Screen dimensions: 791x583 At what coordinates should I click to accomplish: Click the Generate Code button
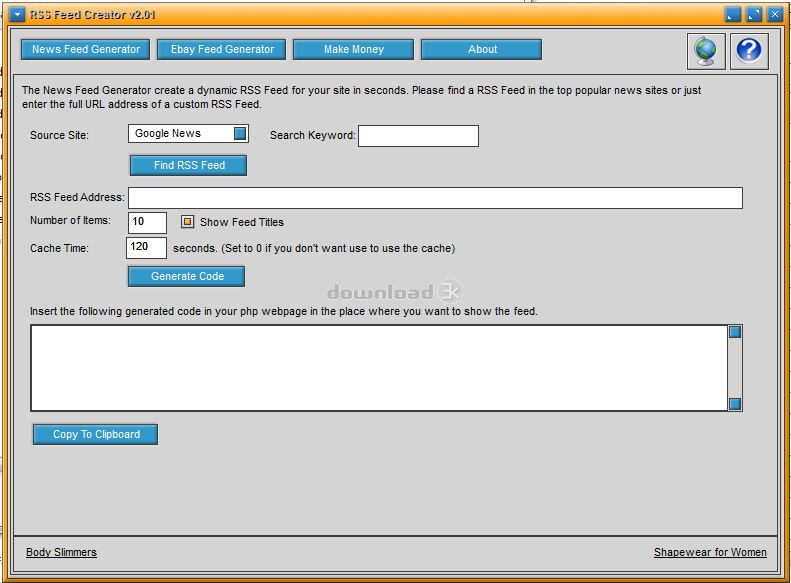pos(187,276)
